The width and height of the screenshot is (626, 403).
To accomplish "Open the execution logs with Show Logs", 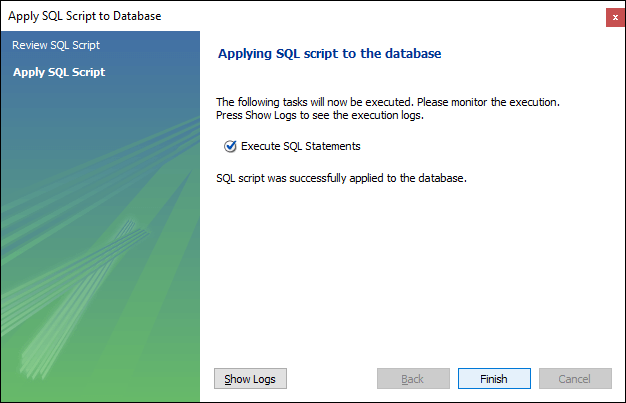I will [x=250, y=379].
